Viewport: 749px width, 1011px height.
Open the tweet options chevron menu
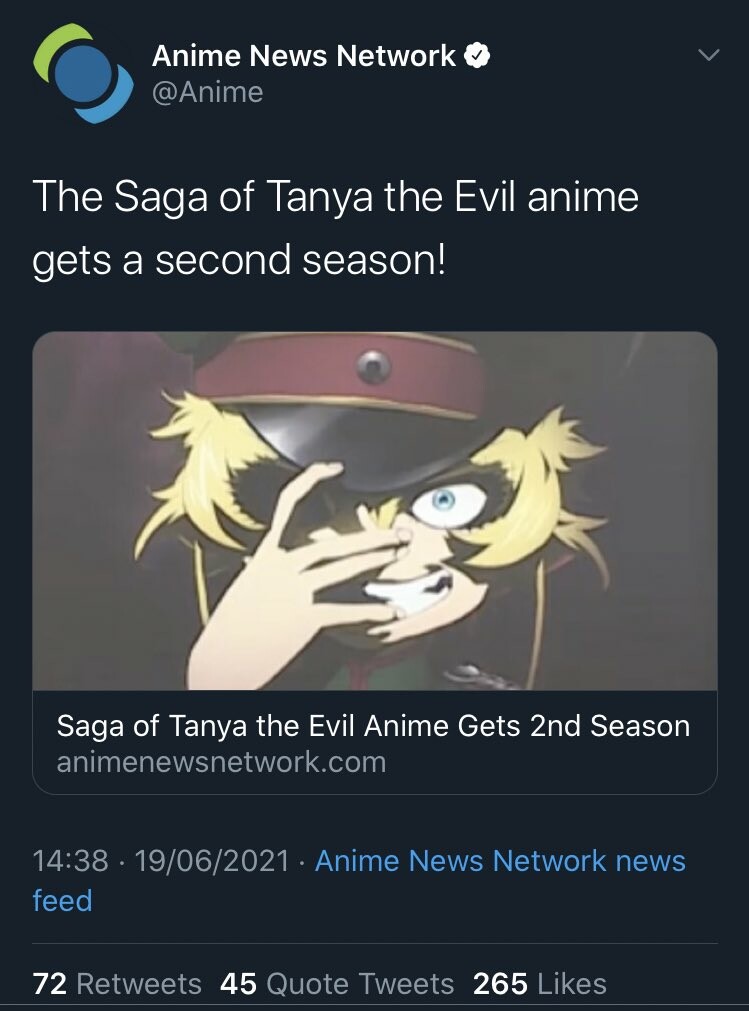(x=707, y=56)
